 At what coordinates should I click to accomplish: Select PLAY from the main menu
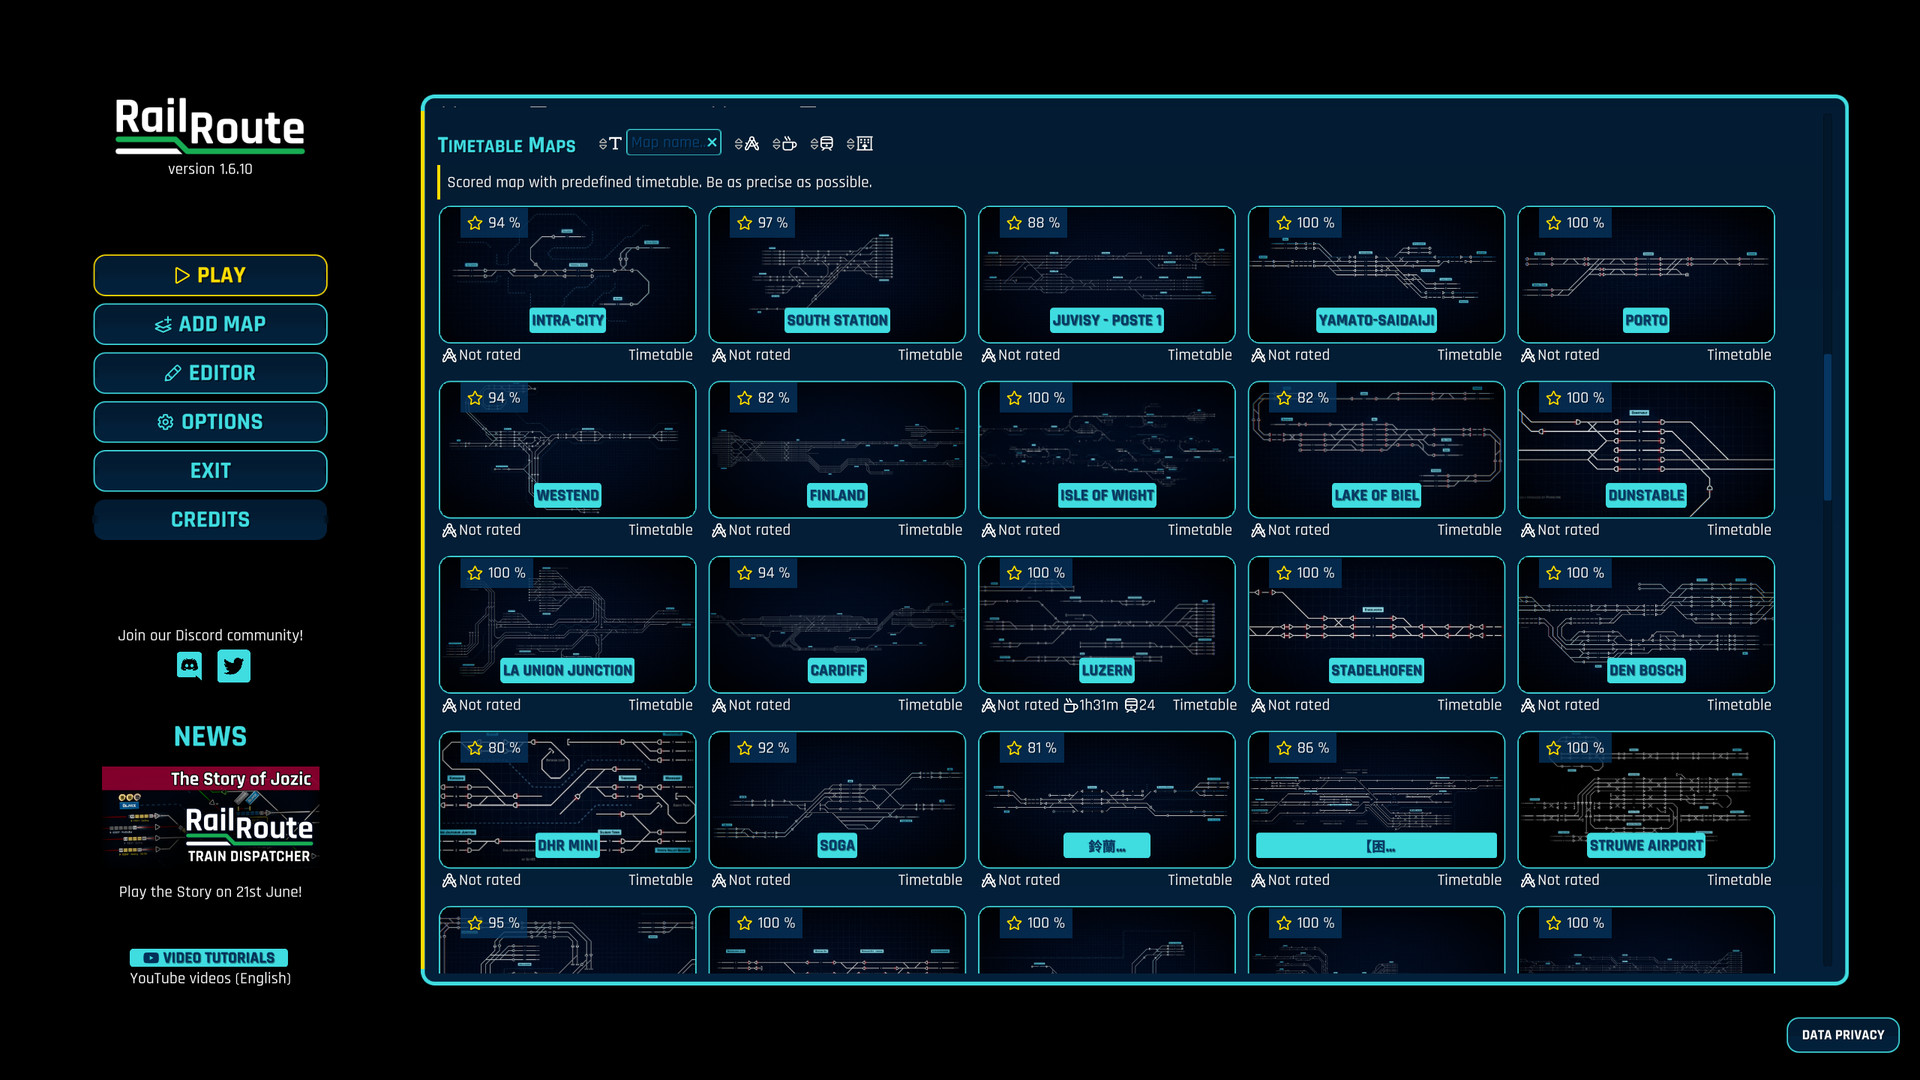click(210, 274)
